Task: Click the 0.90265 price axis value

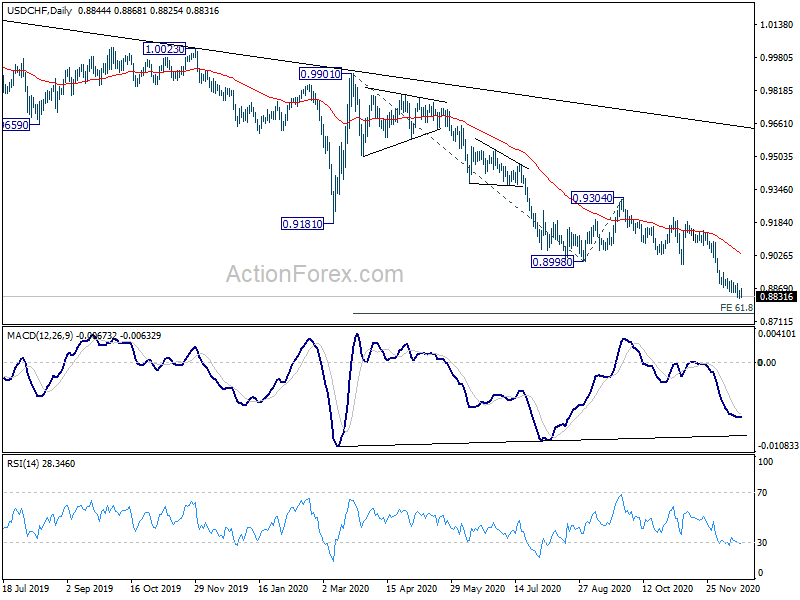Action: click(777, 256)
